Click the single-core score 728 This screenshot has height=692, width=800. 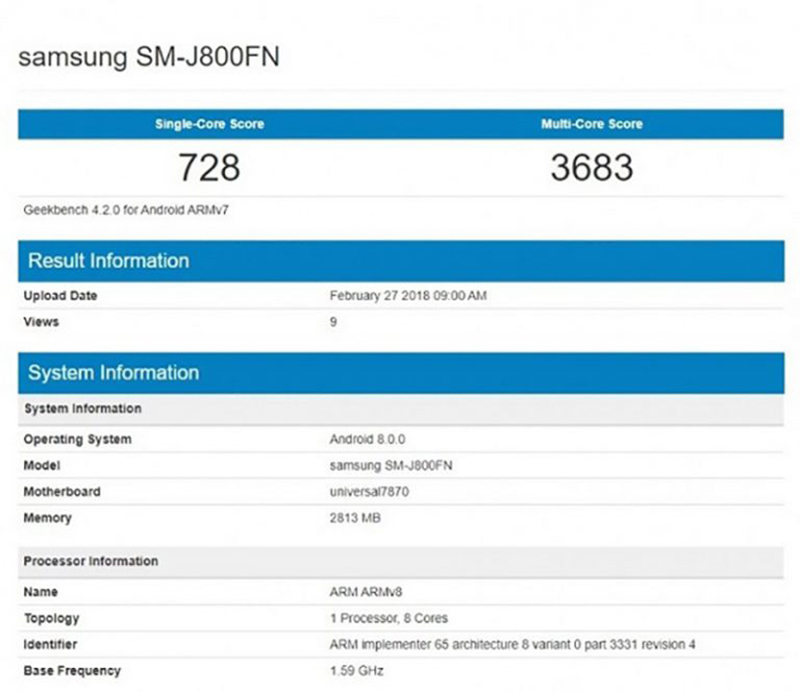click(x=210, y=168)
